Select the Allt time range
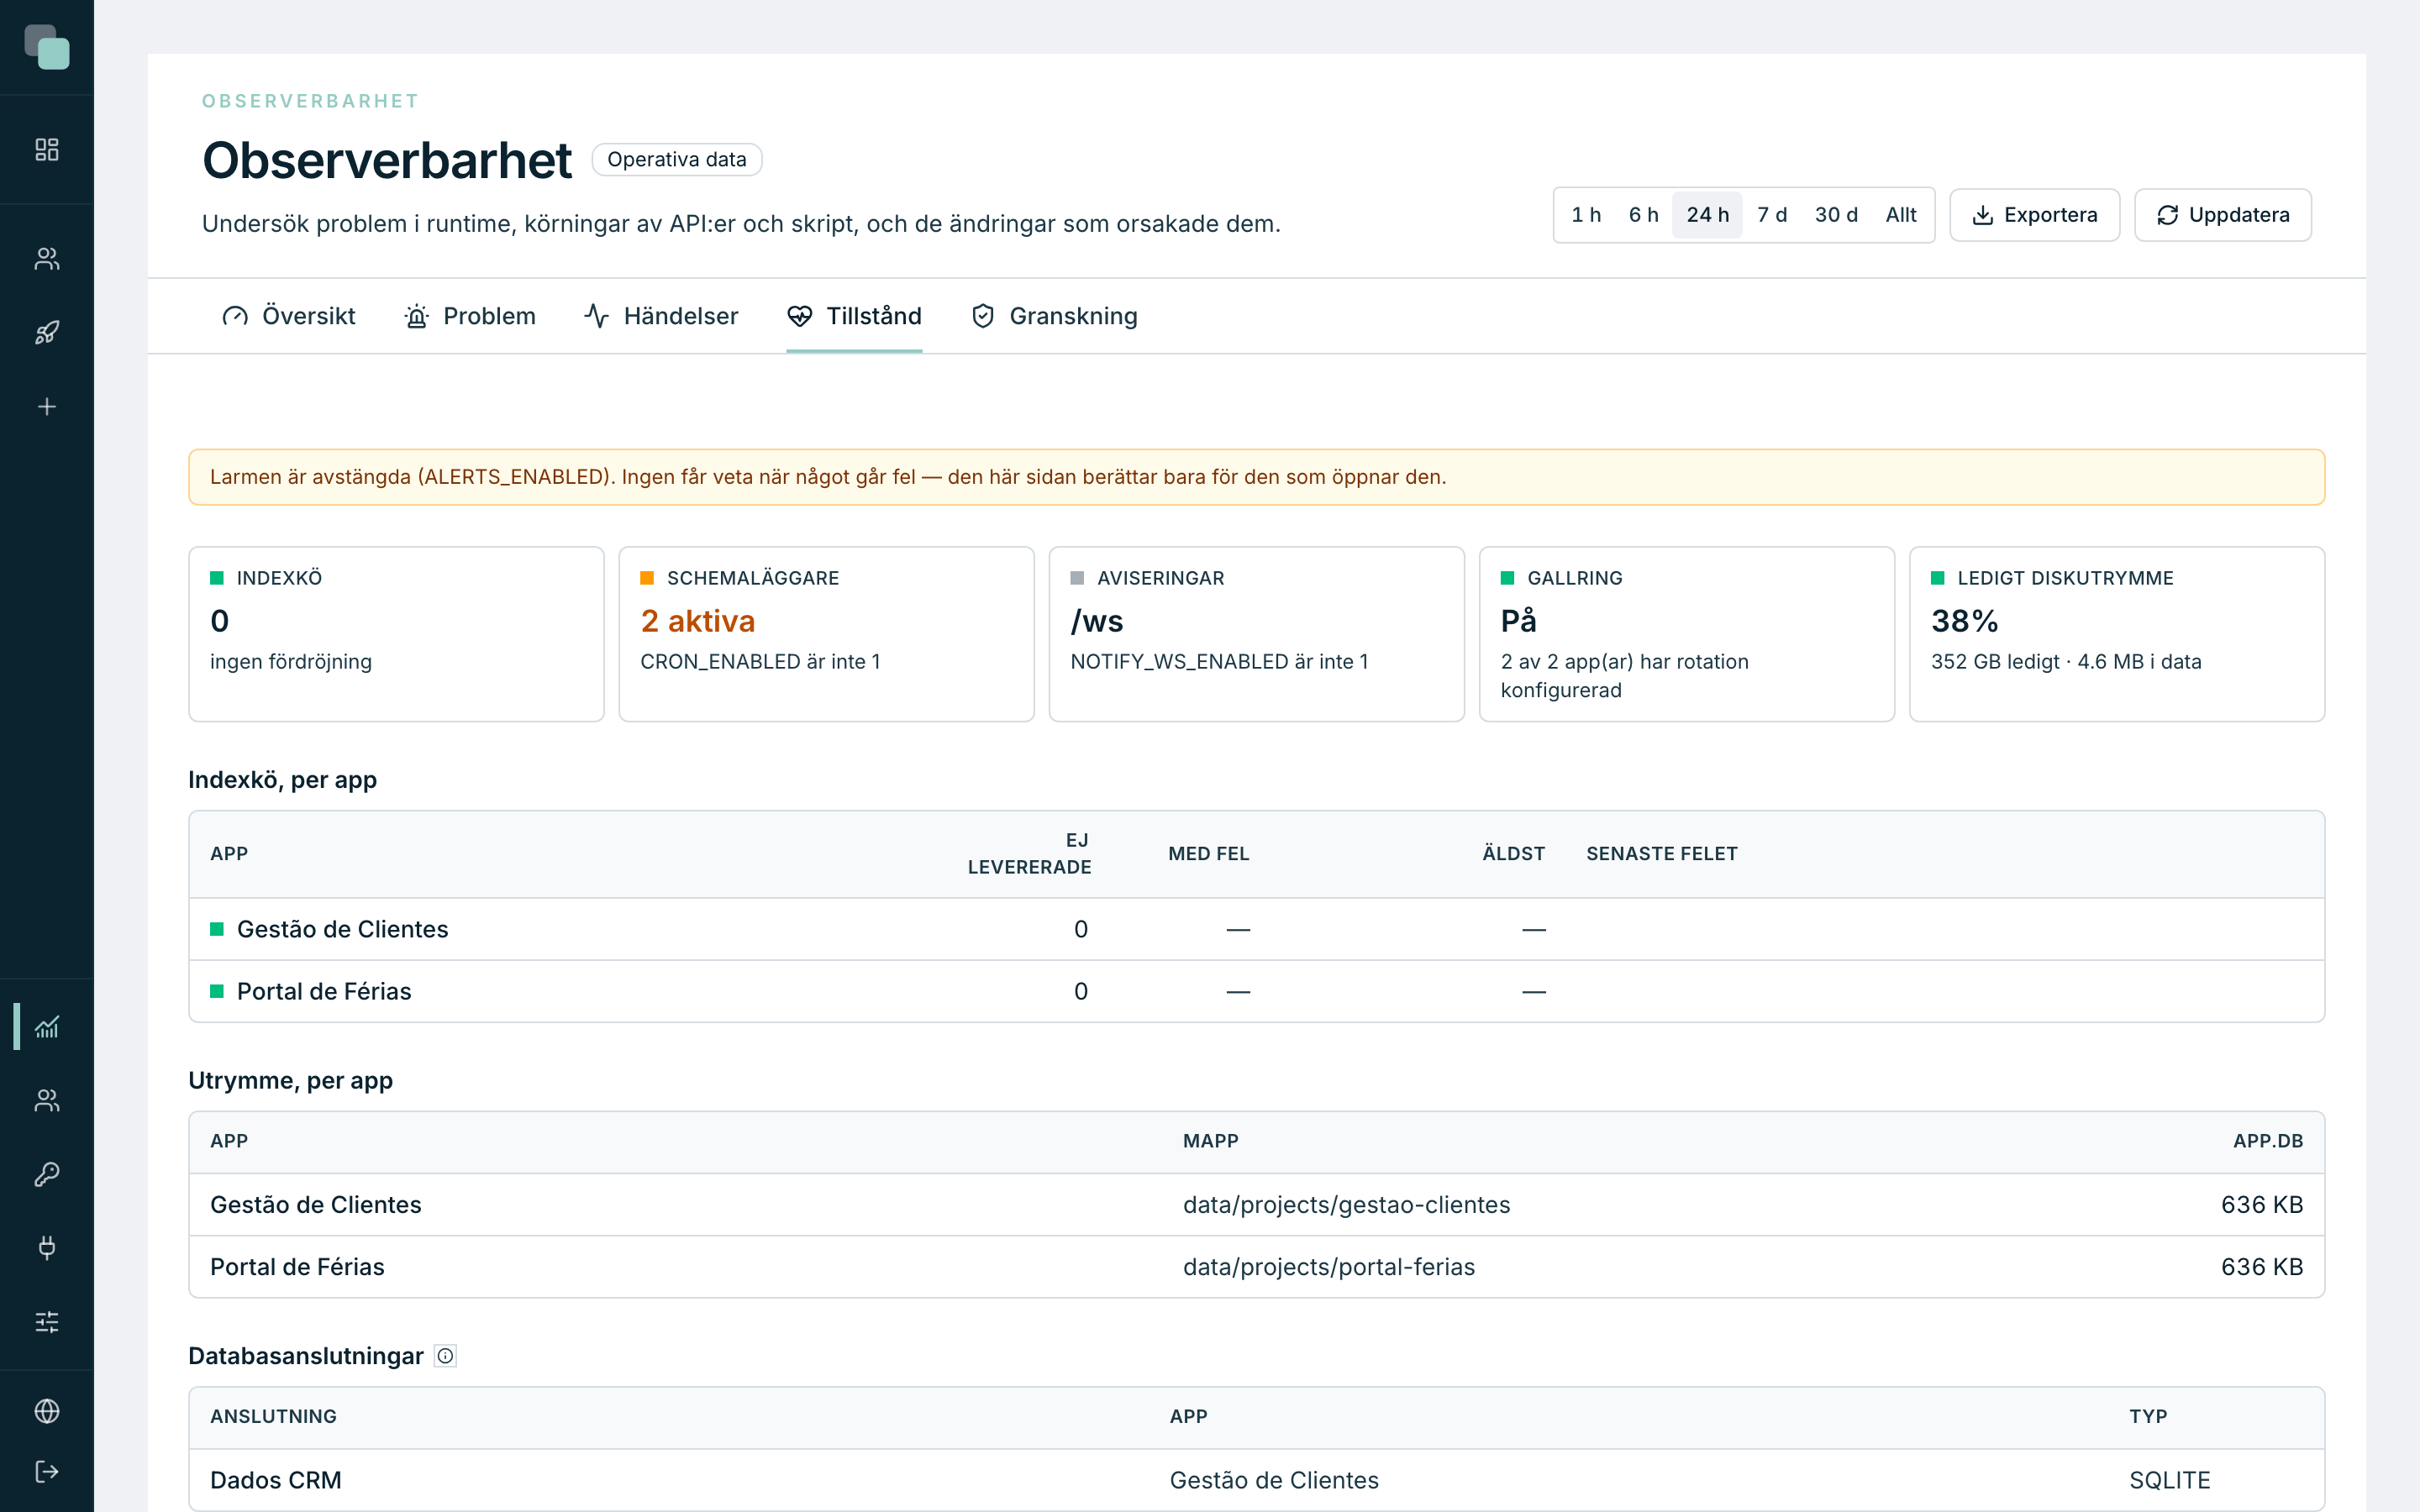The height and width of the screenshot is (1512, 2420). [1901, 215]
